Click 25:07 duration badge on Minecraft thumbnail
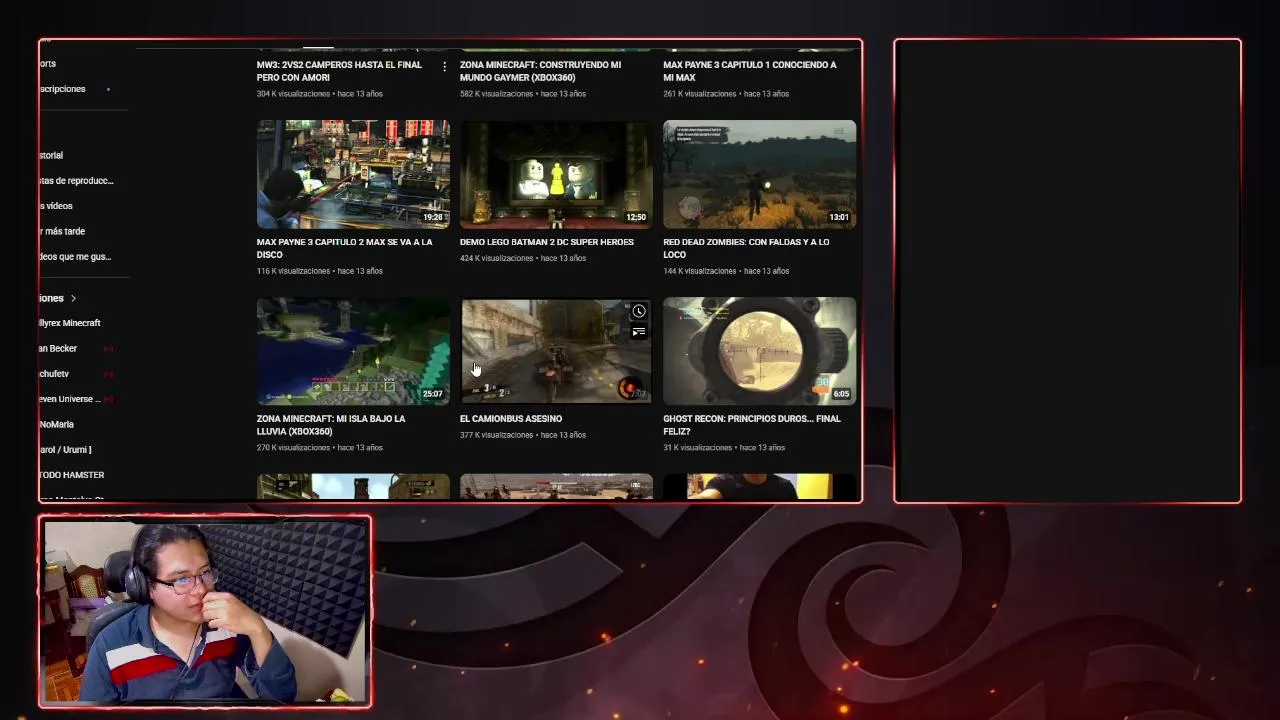This screenshot has width=1280, height=720. [432, 394]
